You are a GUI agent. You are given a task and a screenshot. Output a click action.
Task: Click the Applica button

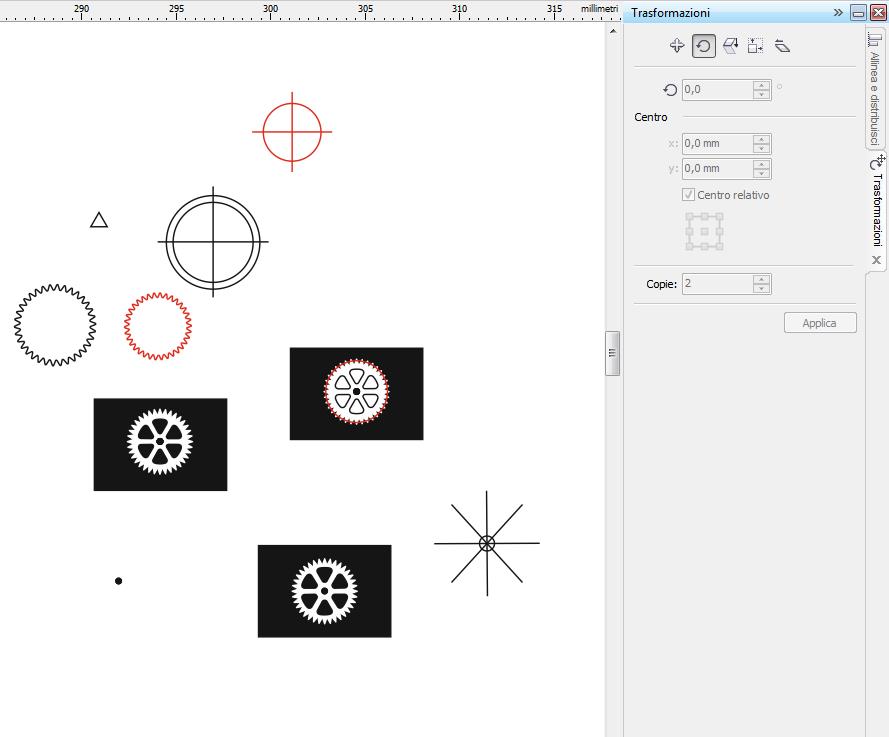(x=820, y=323)
